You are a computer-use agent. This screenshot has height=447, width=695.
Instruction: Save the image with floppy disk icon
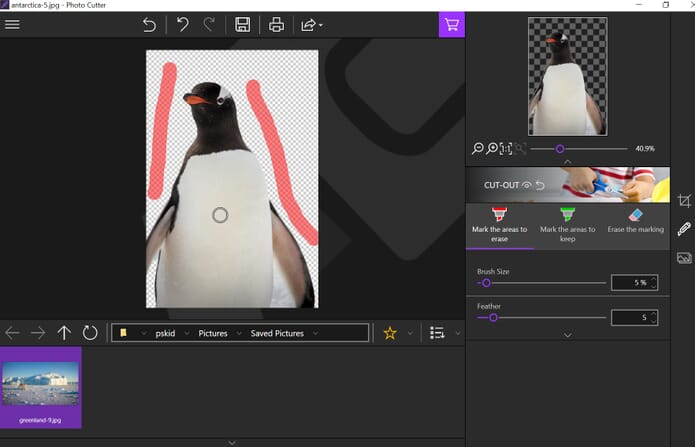click(x=242, y=25)
